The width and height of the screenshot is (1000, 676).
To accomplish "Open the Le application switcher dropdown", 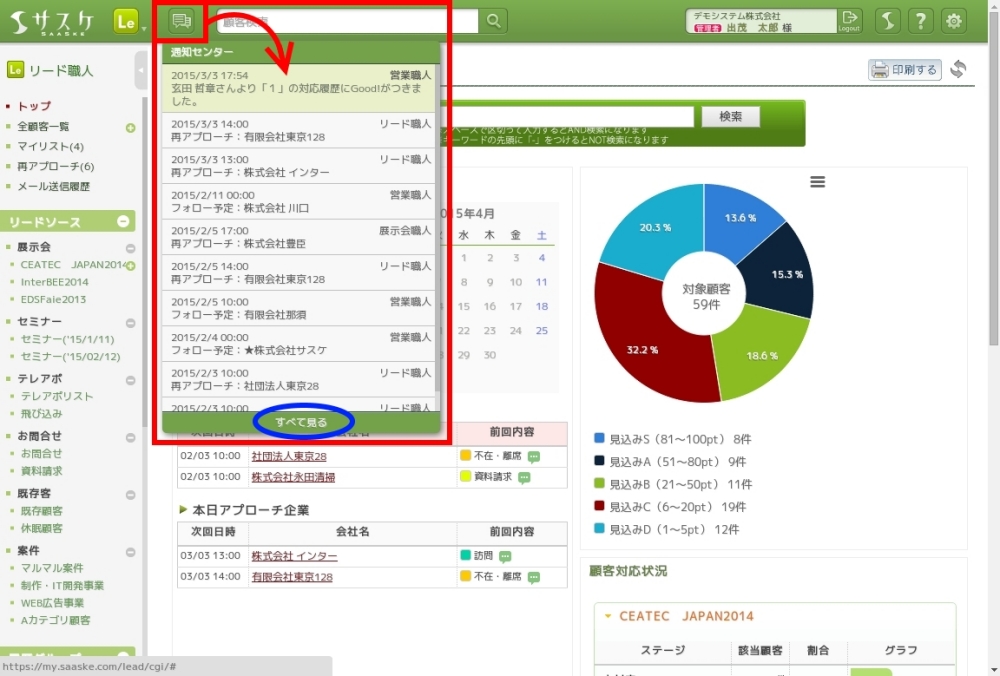I will click(x=129, y=21).
